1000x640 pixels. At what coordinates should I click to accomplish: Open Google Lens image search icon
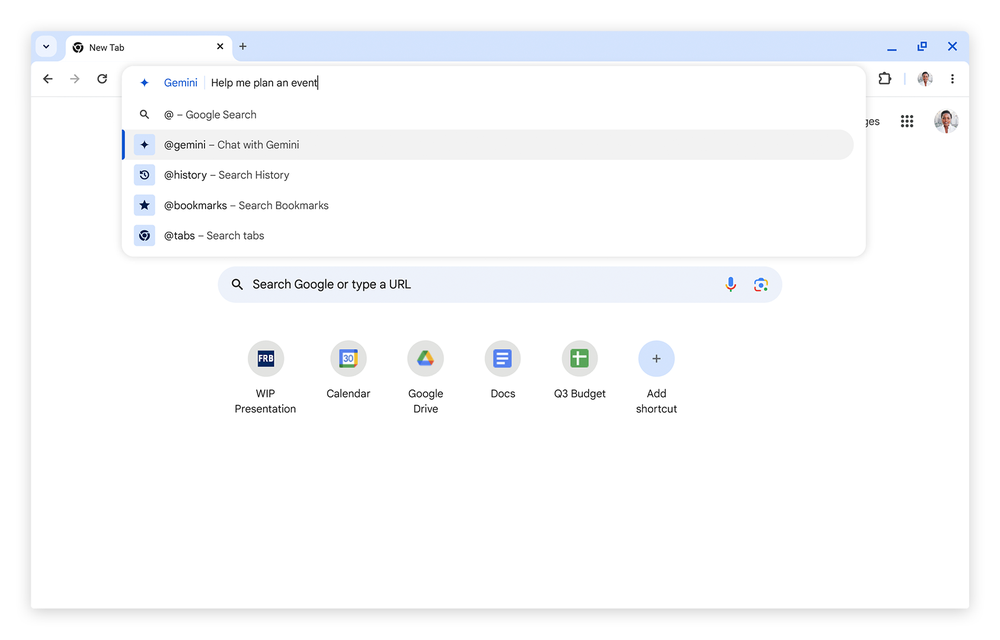[x=760, y=284]
